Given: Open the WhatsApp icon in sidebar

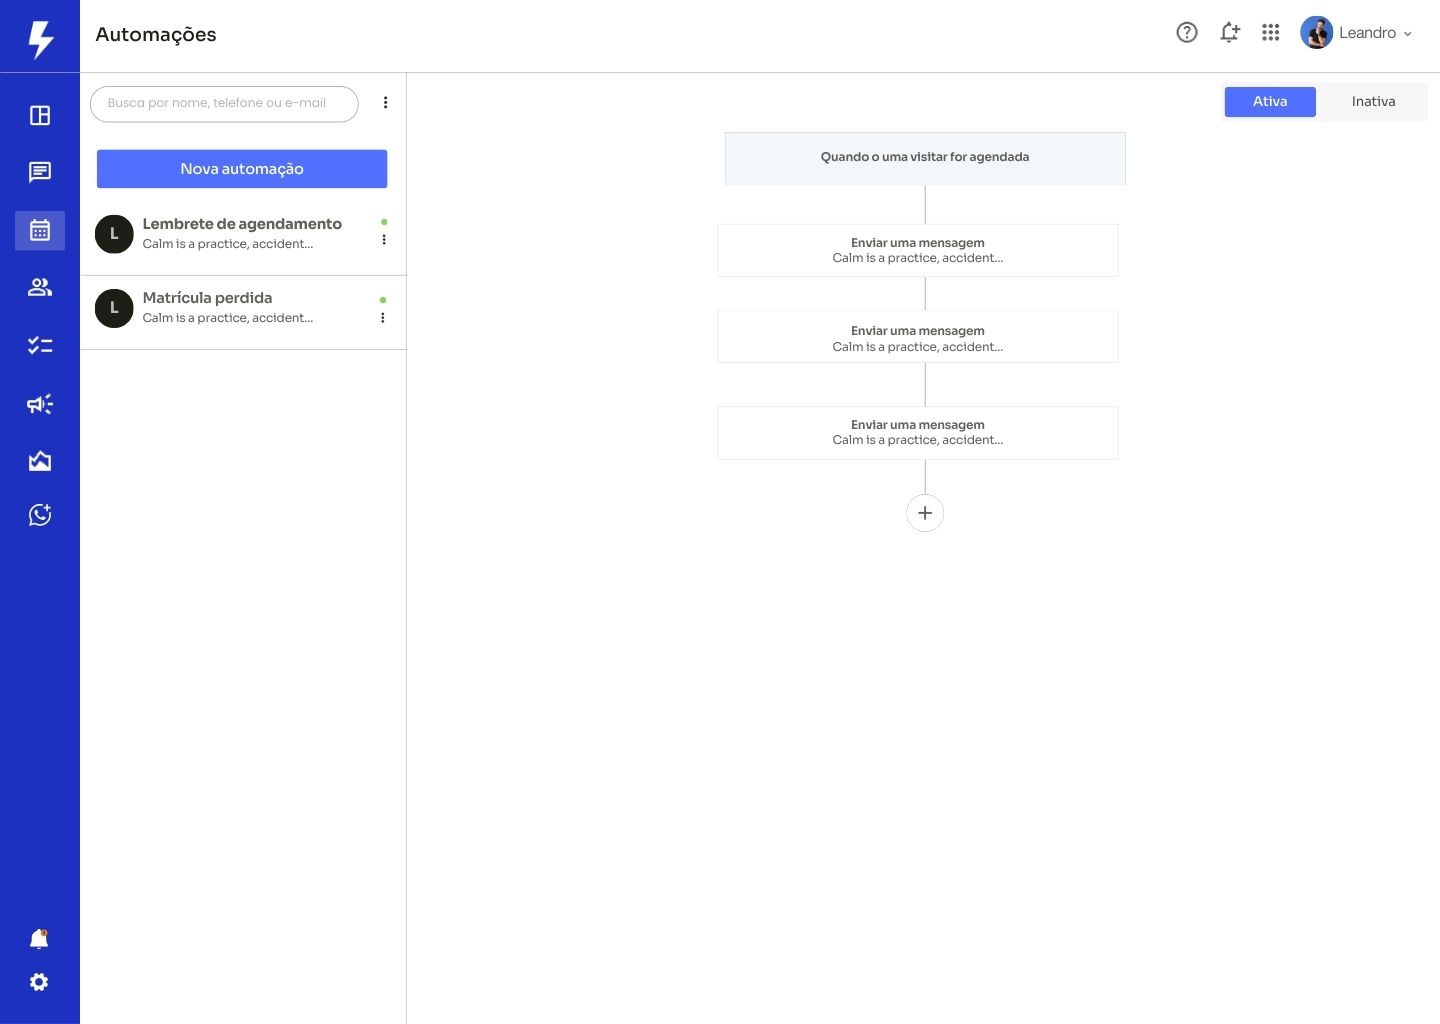Looking at the screenshot, I should [x=40, y=515].
